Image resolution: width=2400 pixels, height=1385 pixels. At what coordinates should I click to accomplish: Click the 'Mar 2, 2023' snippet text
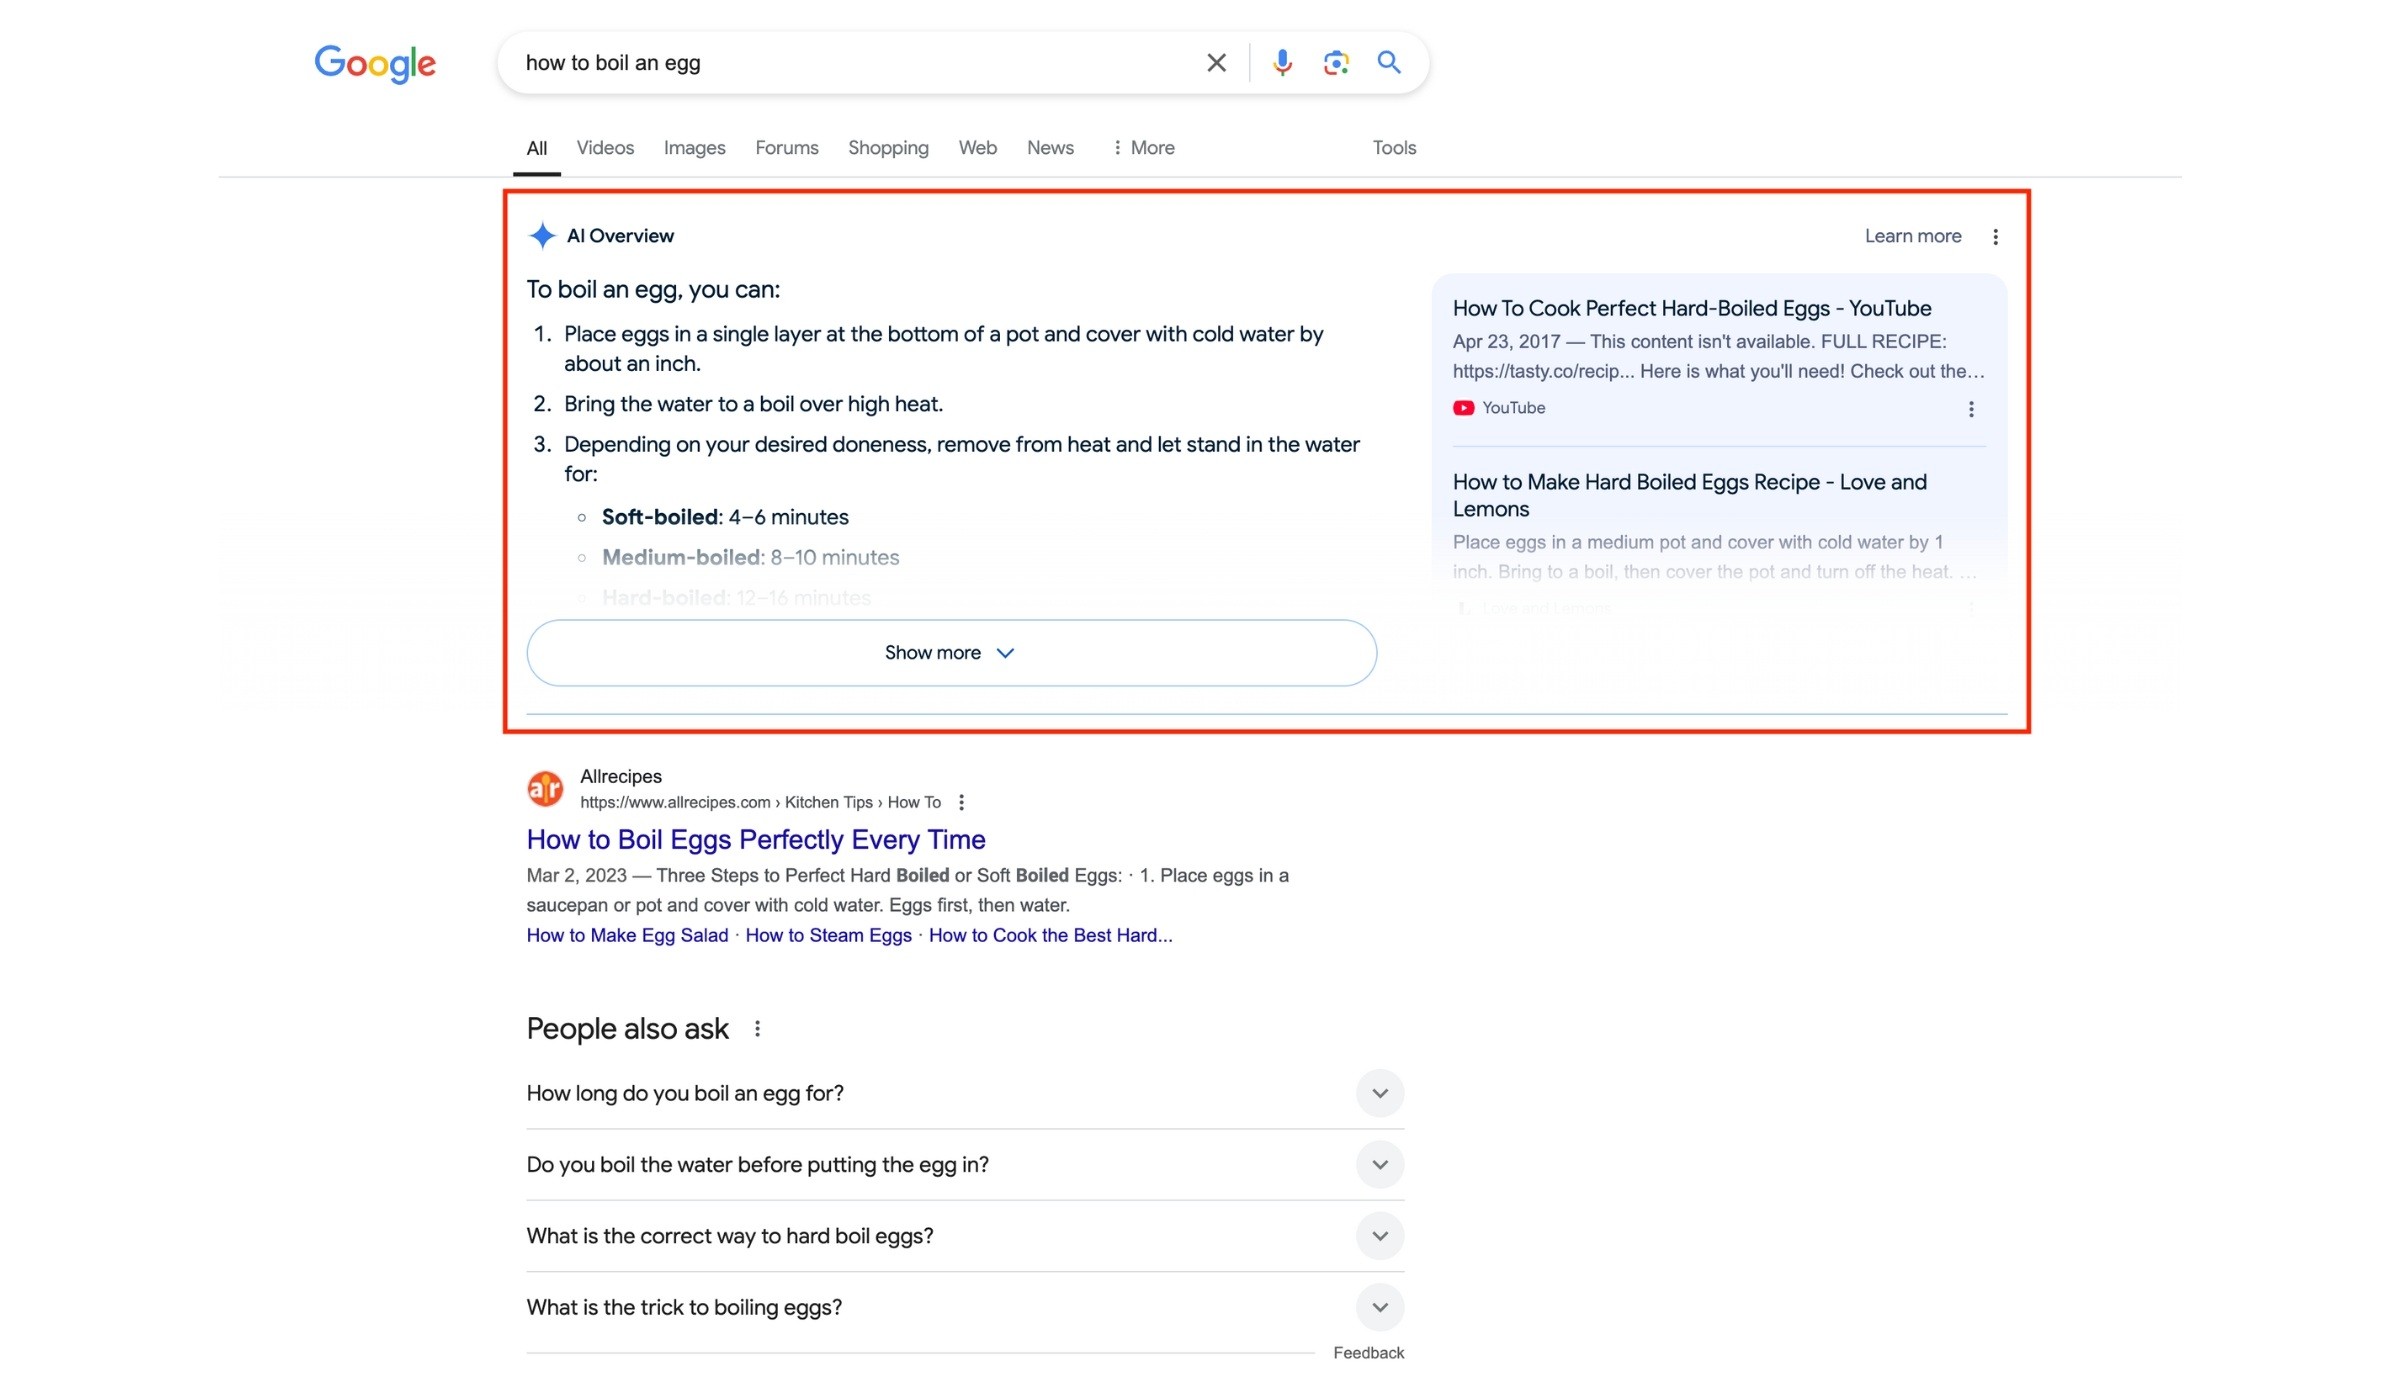pyautogui.click(x=576, y=875)
